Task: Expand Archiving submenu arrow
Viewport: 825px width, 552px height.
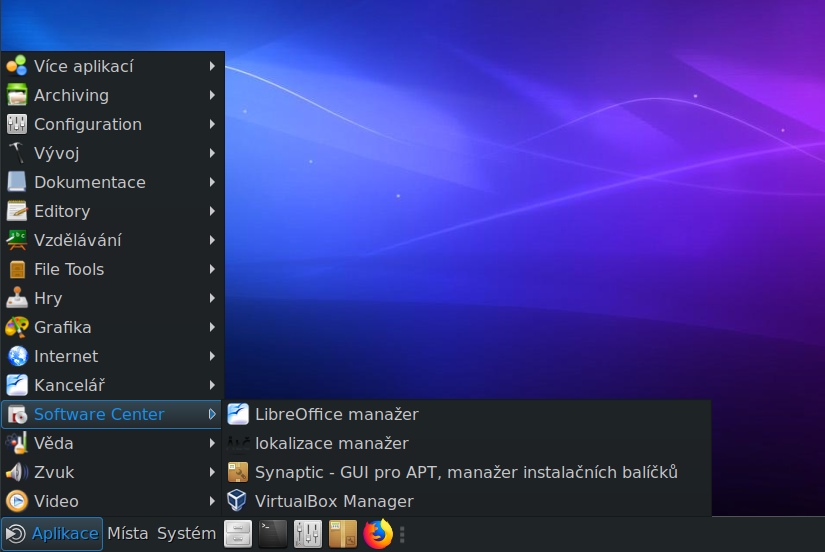Action: [212, 95]
